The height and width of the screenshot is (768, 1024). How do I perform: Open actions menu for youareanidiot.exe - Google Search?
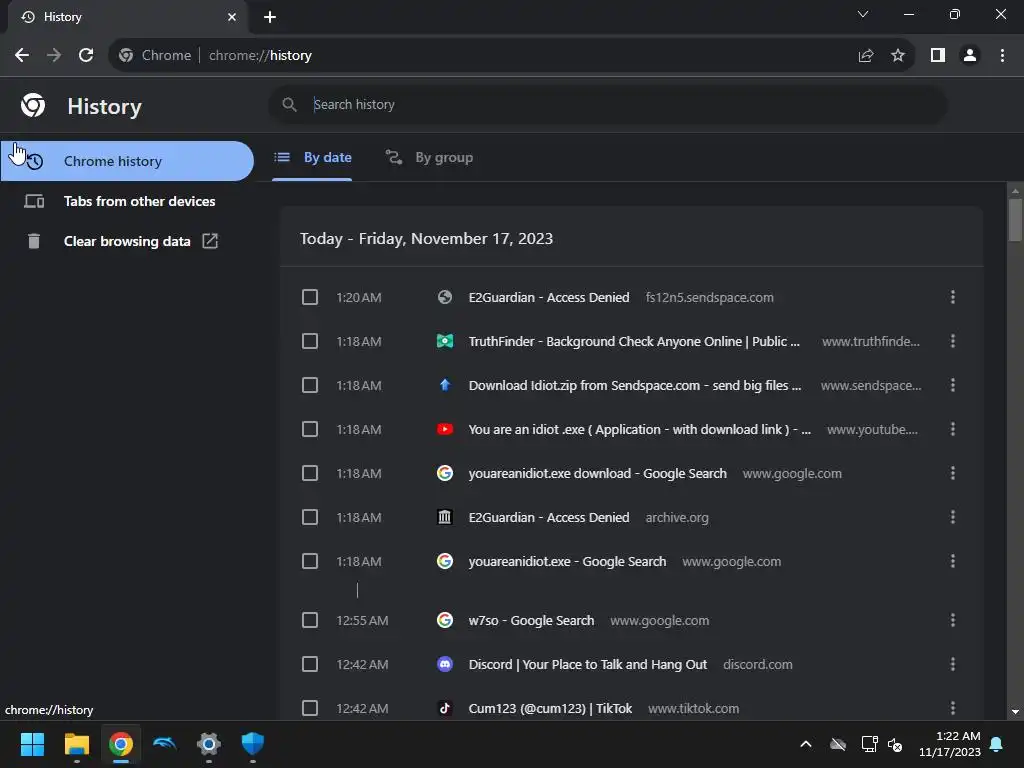(x=953, y=561)
